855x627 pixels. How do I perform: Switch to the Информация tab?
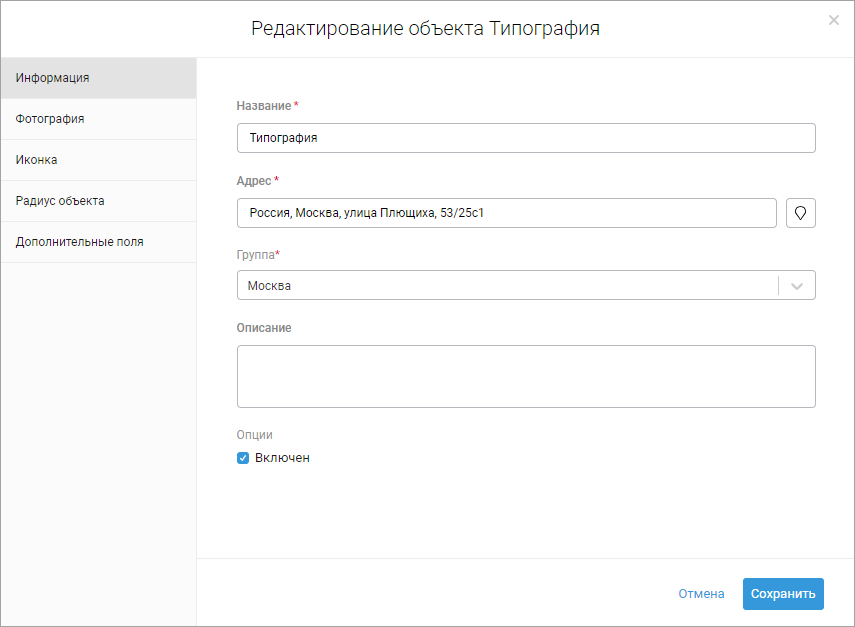click(98, 78)
